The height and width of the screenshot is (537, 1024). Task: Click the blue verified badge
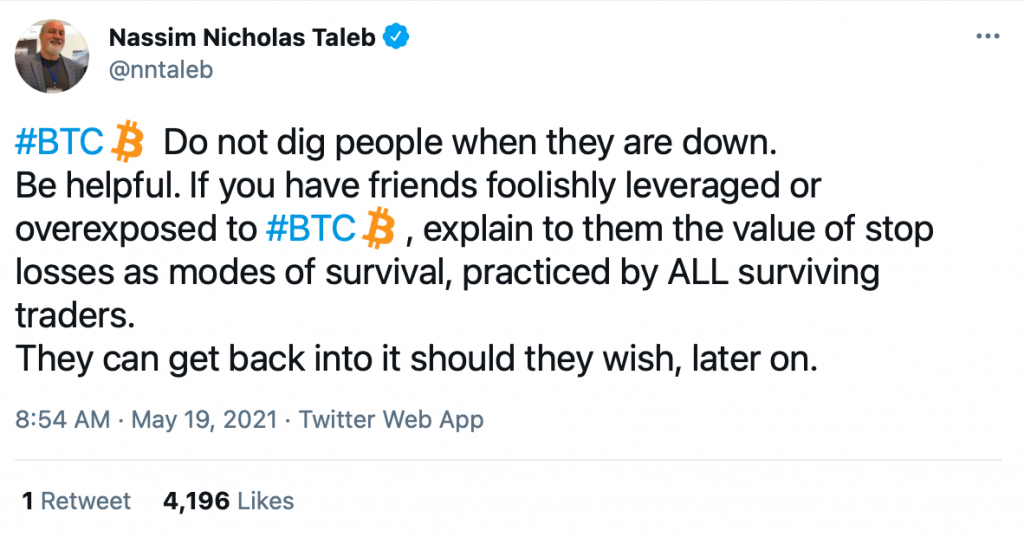tap(396, 39)
